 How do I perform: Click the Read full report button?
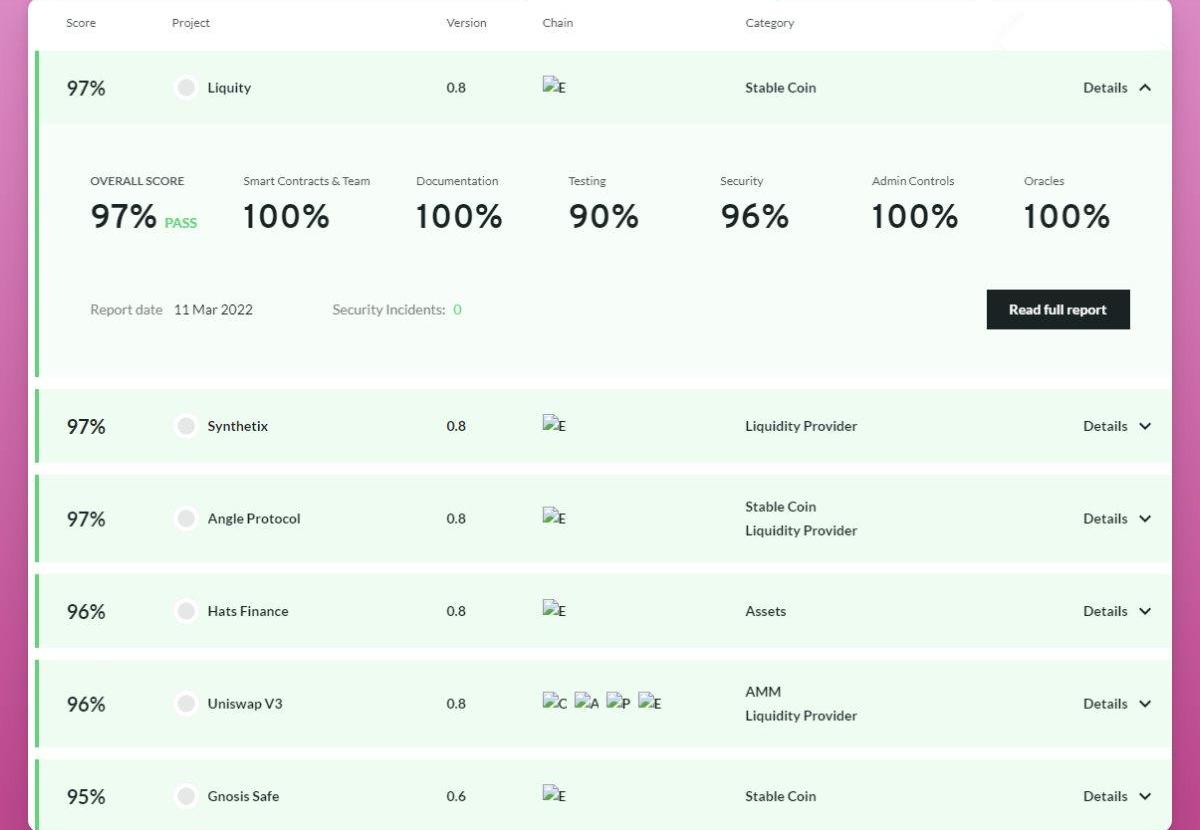(x=1057, y=310)
